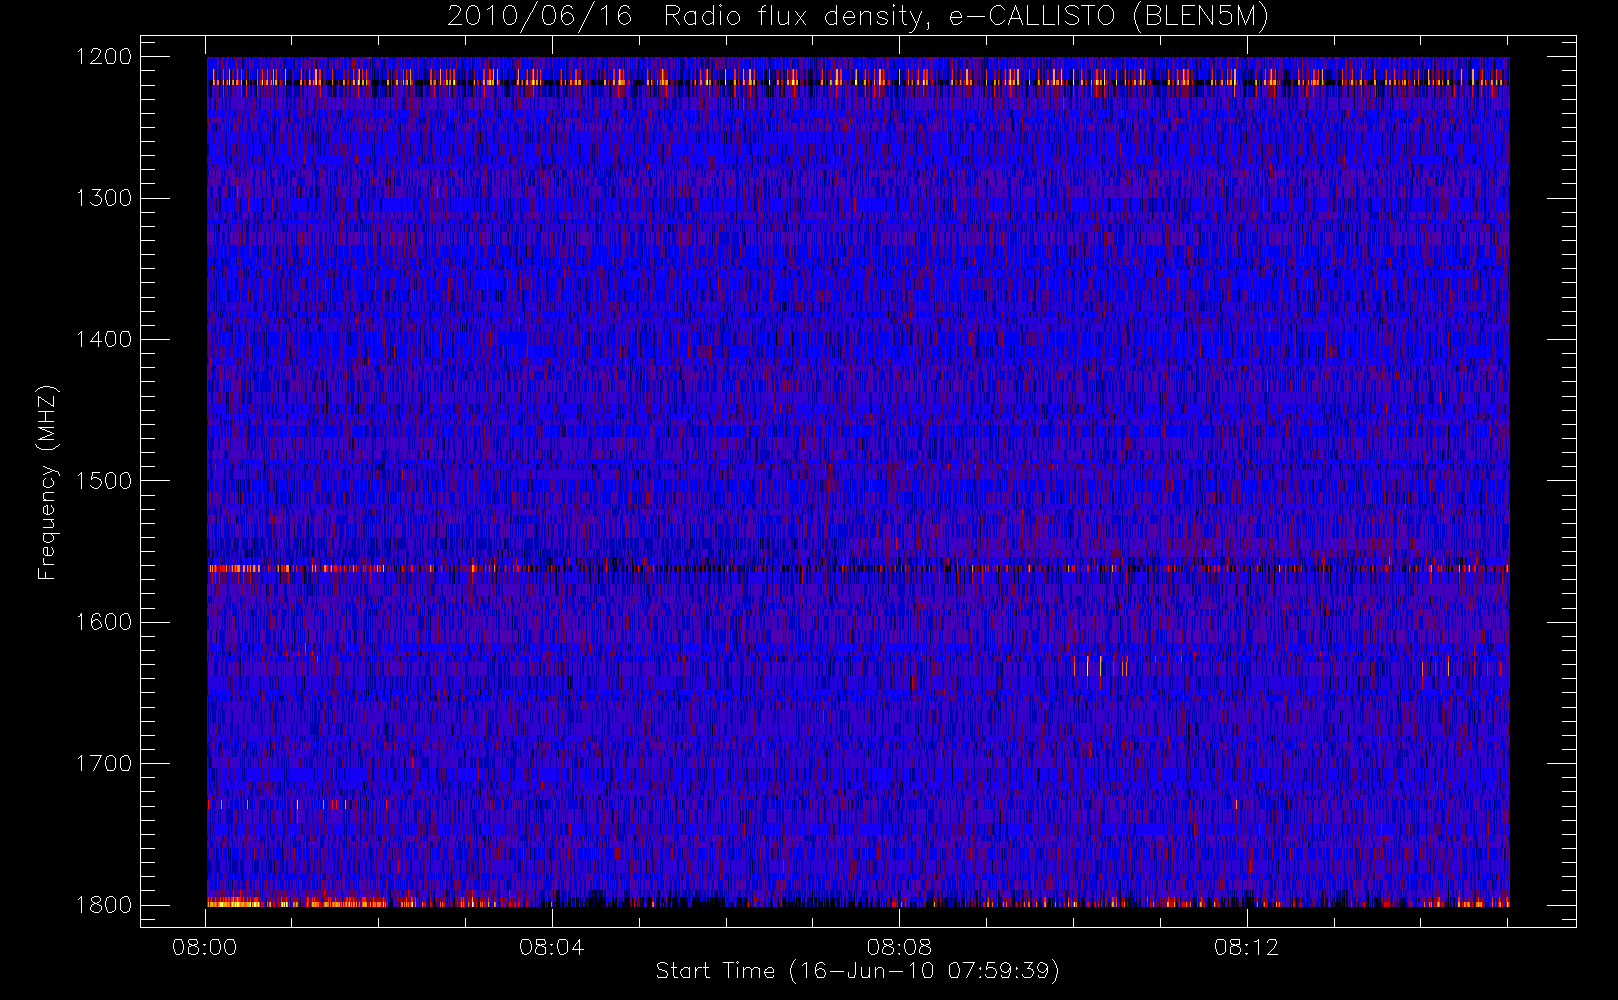The height and width of the screenshot is (1000, 1618).
Task: Click the bright interference line near 1560 MHz
Action: 858,568
